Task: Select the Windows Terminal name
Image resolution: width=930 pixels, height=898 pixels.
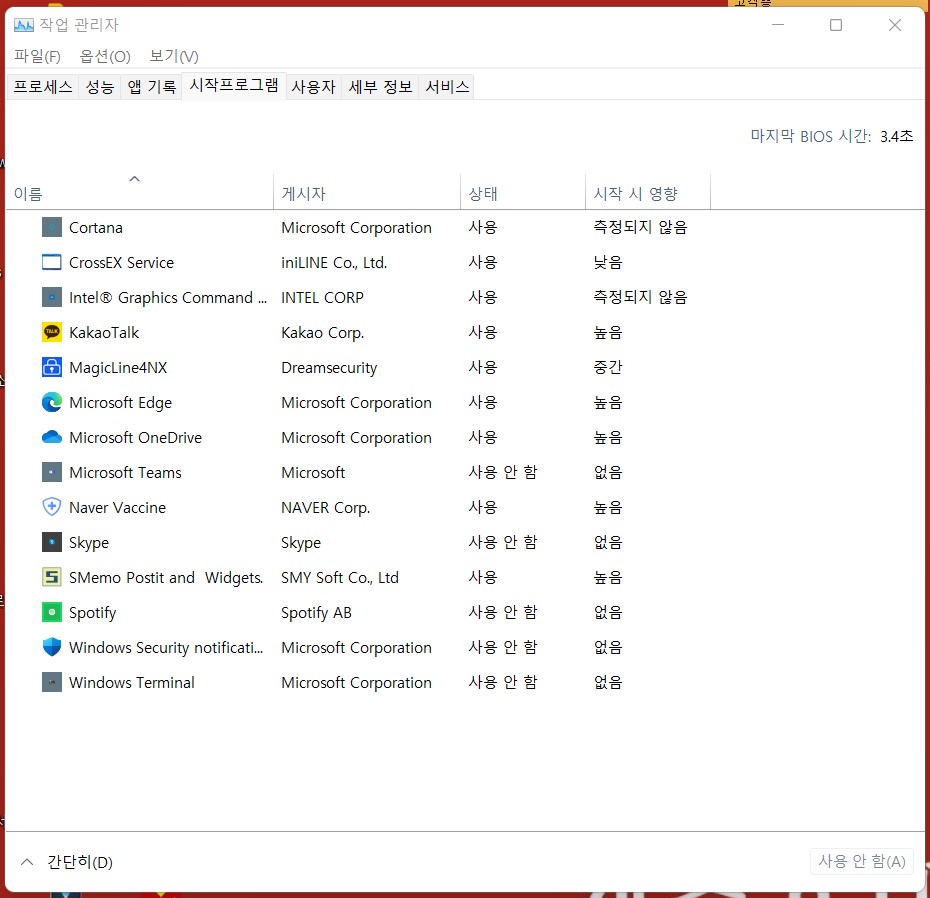Action: [132, 683]
